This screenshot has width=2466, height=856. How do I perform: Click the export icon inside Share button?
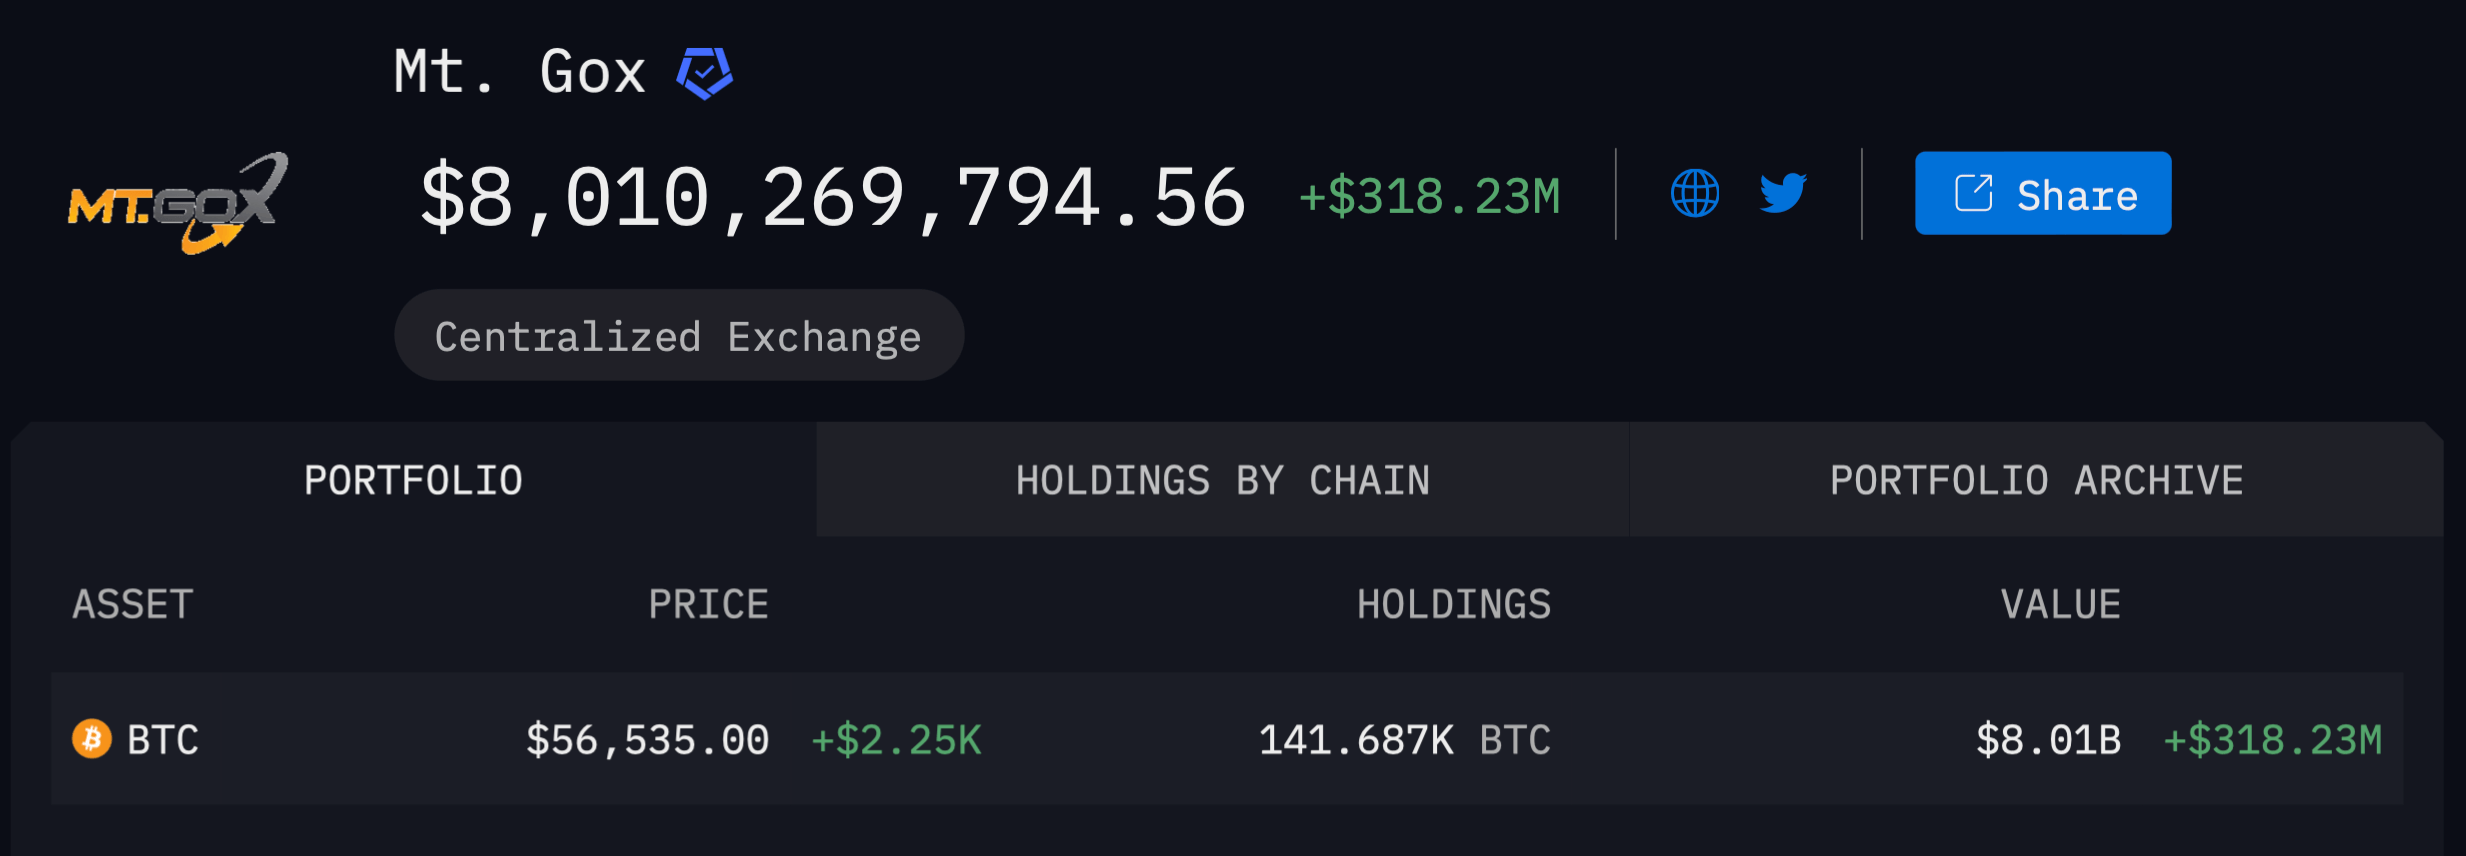tap(1974, 193)
